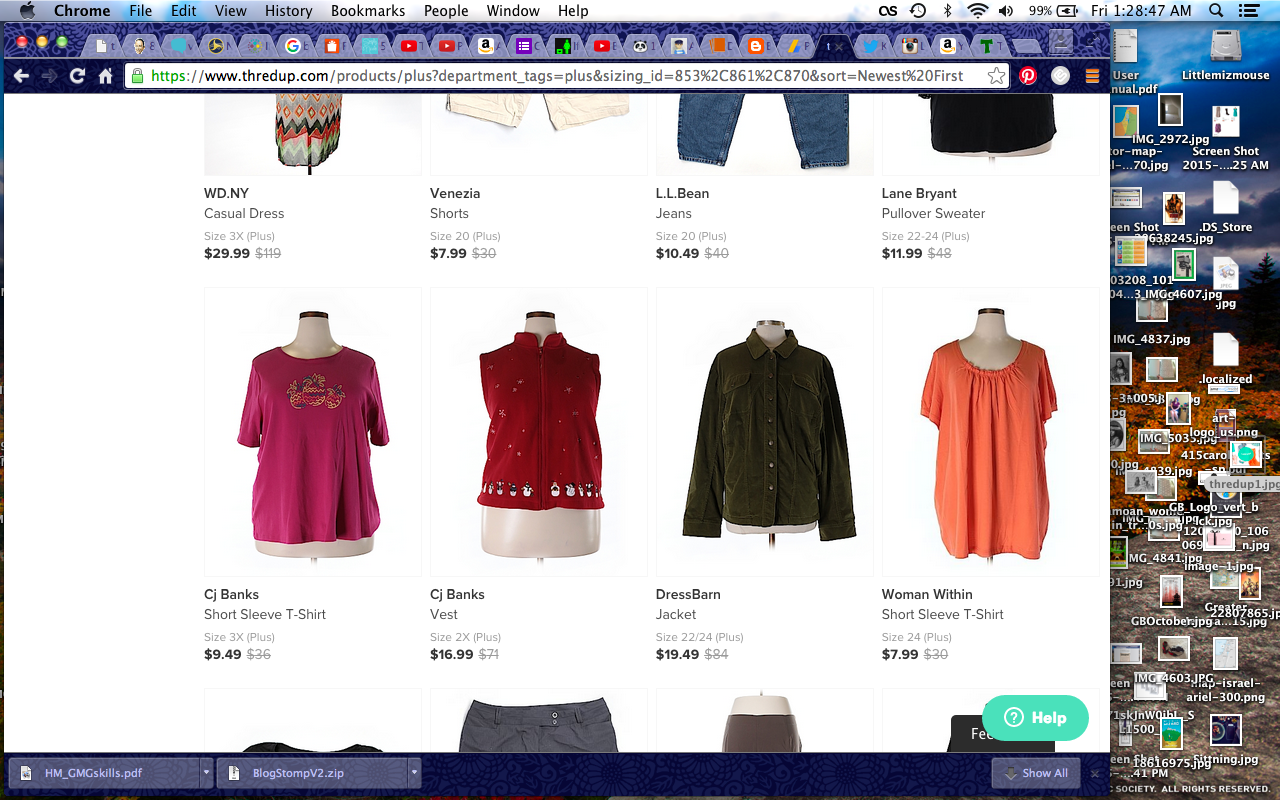The width and height of the screenshot is (1280, 800).
Task: Switch to the Blogger tab
Action: [756, 45]
